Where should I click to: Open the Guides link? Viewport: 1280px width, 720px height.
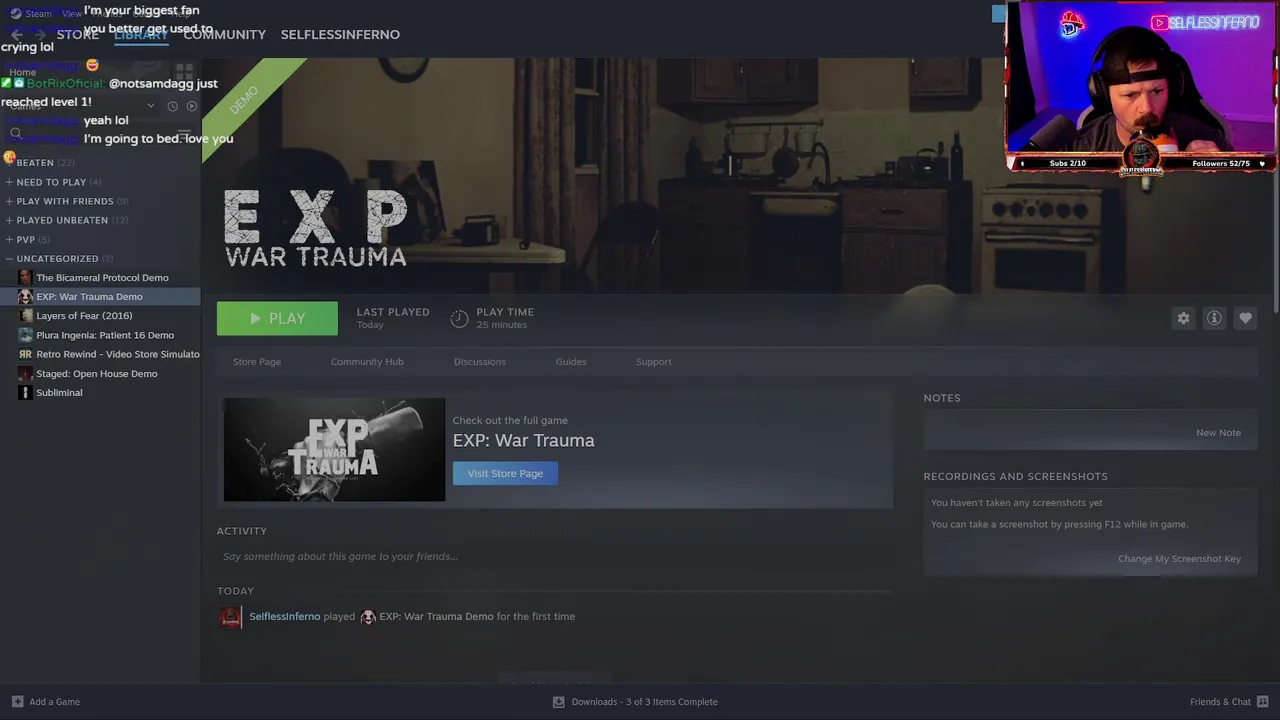(x=571, y=362)
